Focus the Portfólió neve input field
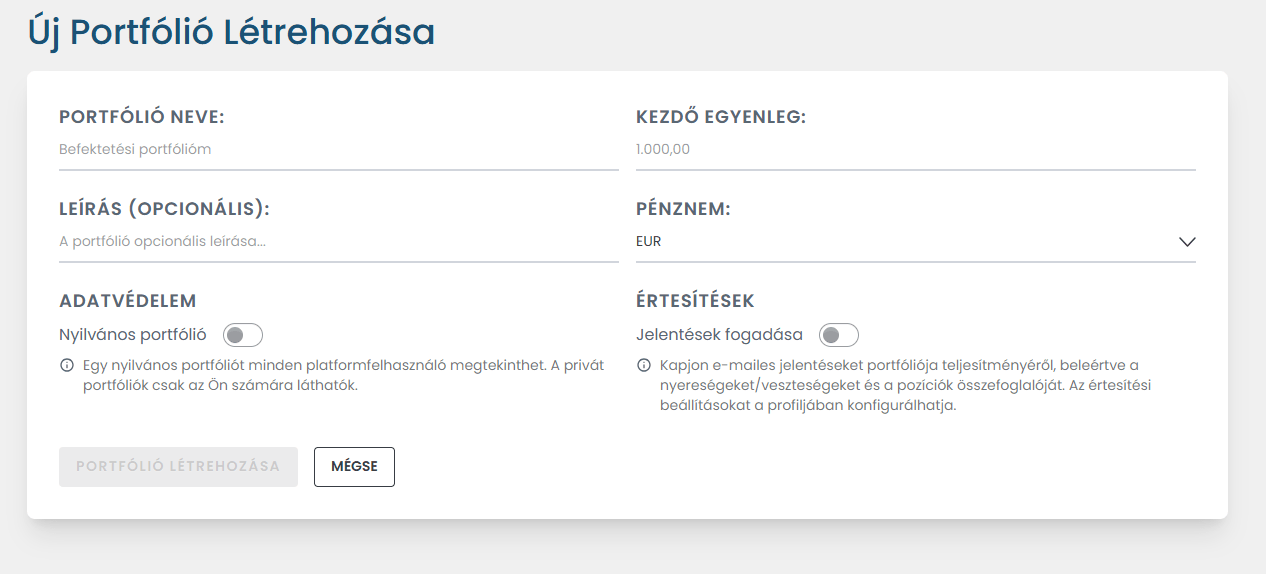The width and height of the screenshot is (1266, 574). 338,150
